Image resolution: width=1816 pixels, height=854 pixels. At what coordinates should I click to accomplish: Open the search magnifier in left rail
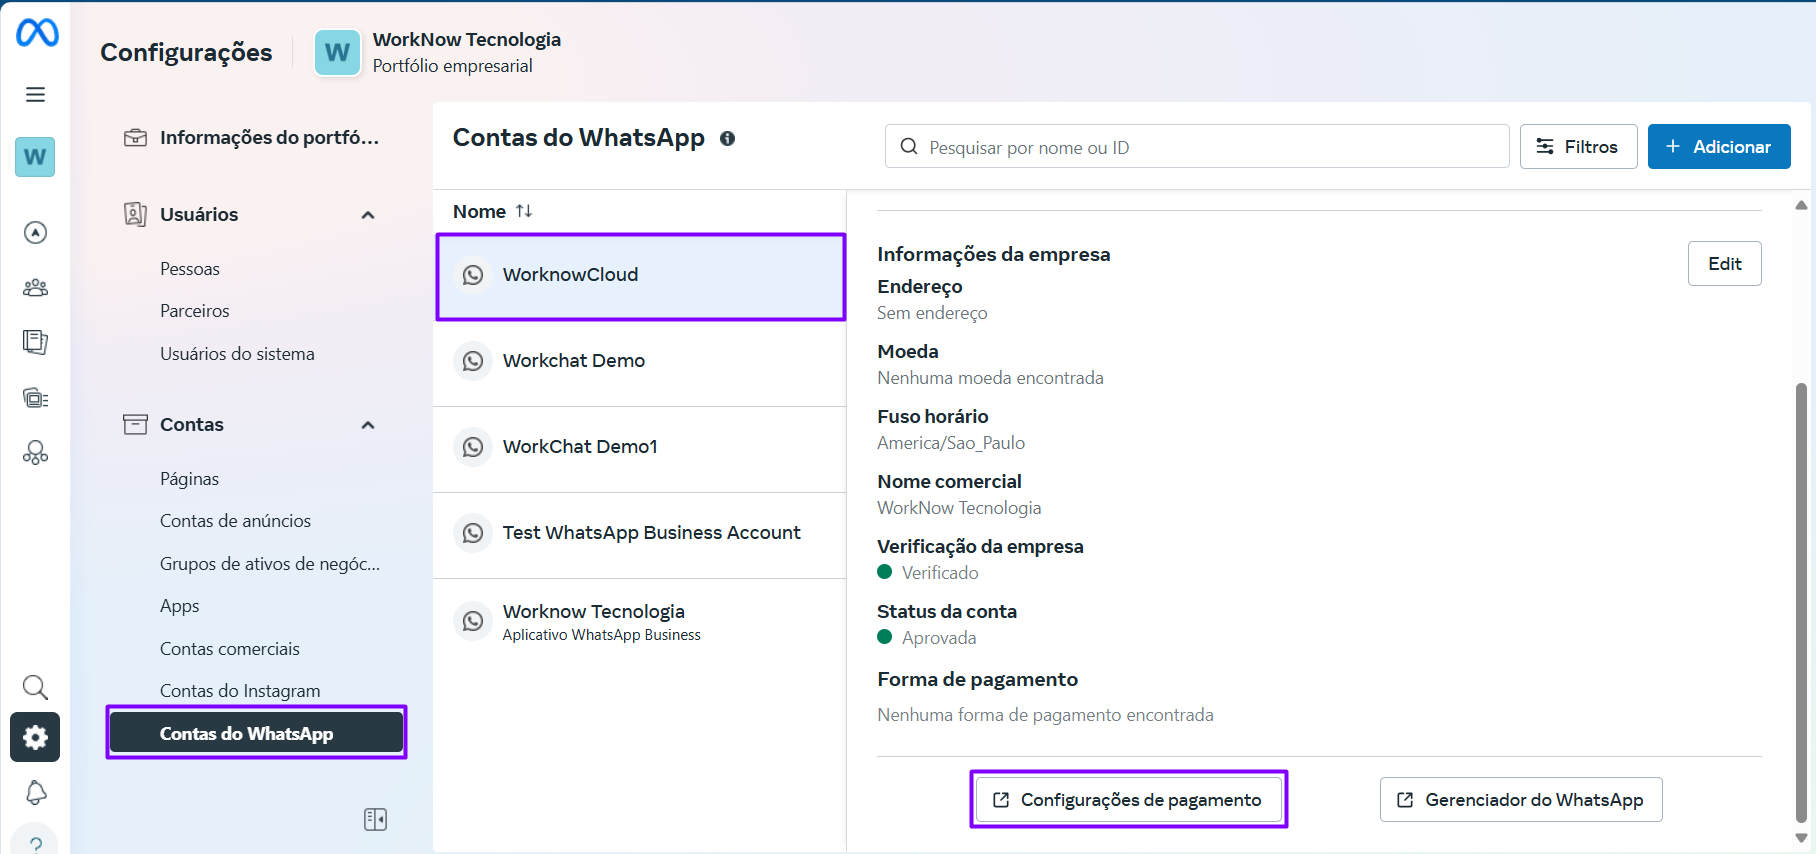point(35,687)
